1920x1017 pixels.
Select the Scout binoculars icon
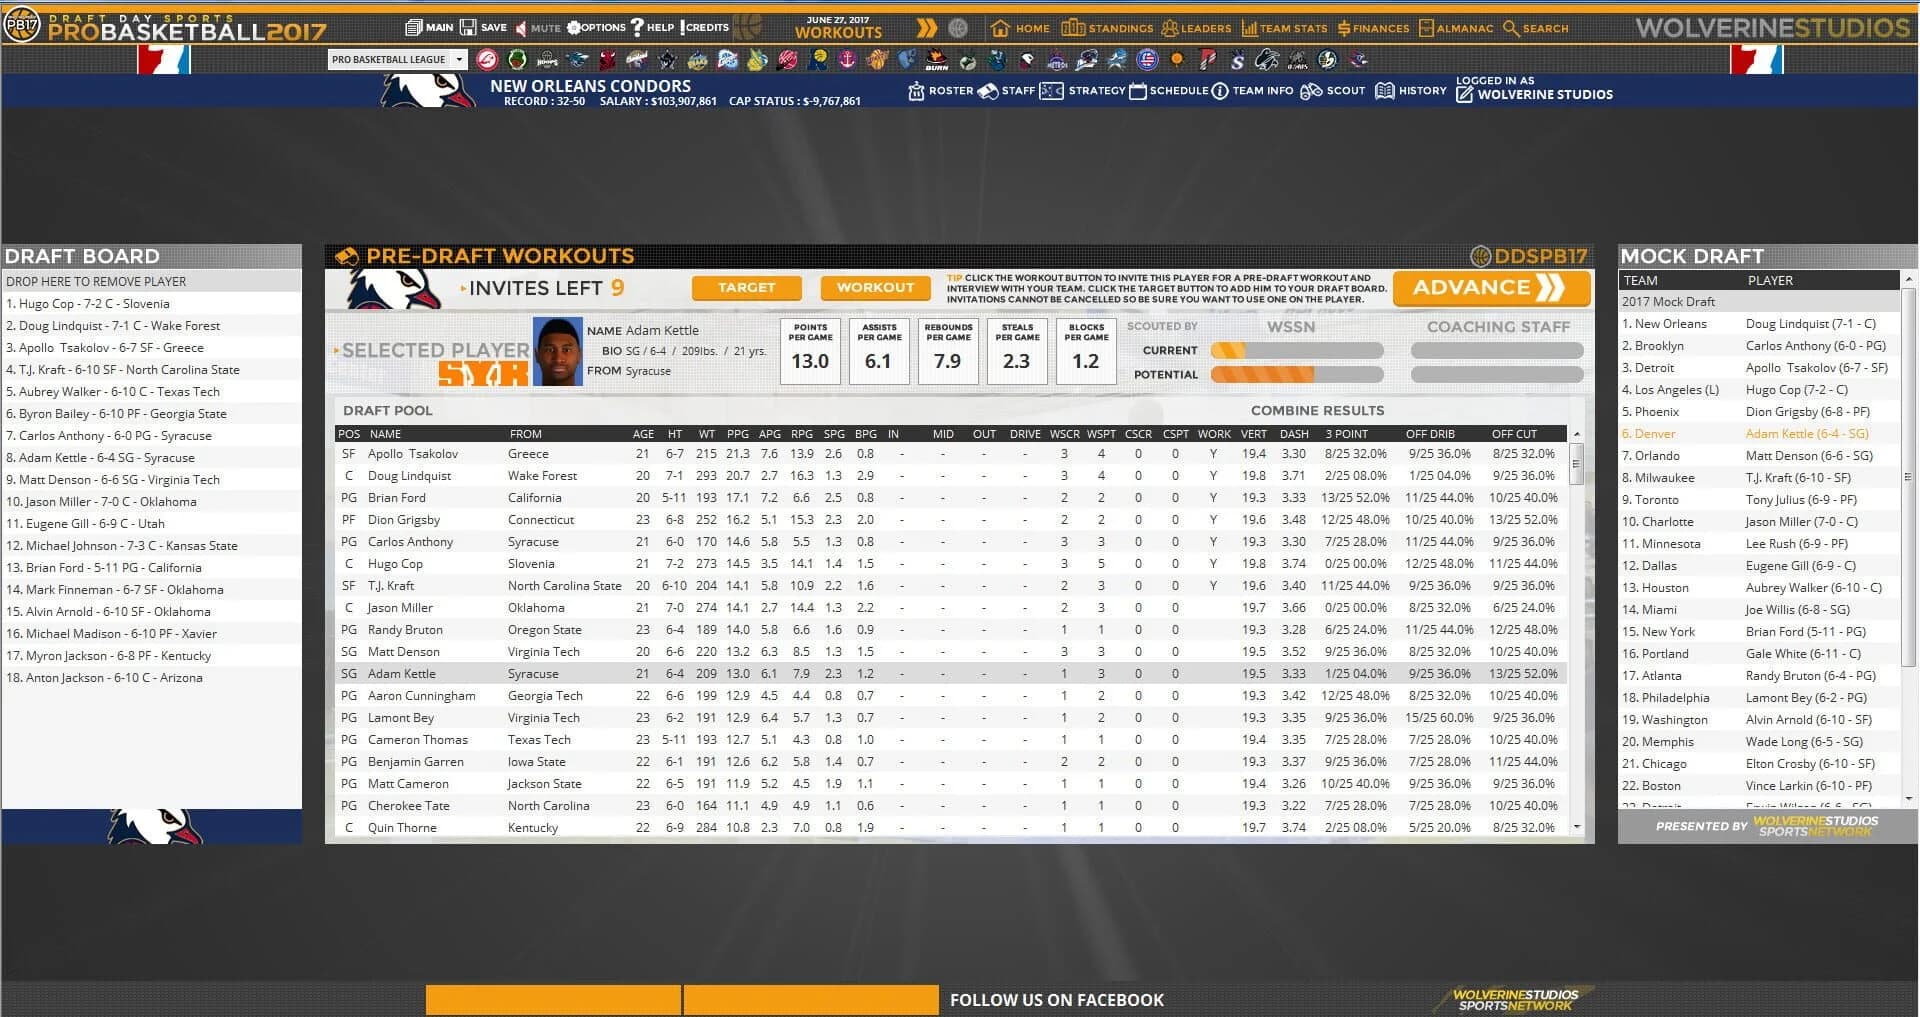coord(1312,90)
